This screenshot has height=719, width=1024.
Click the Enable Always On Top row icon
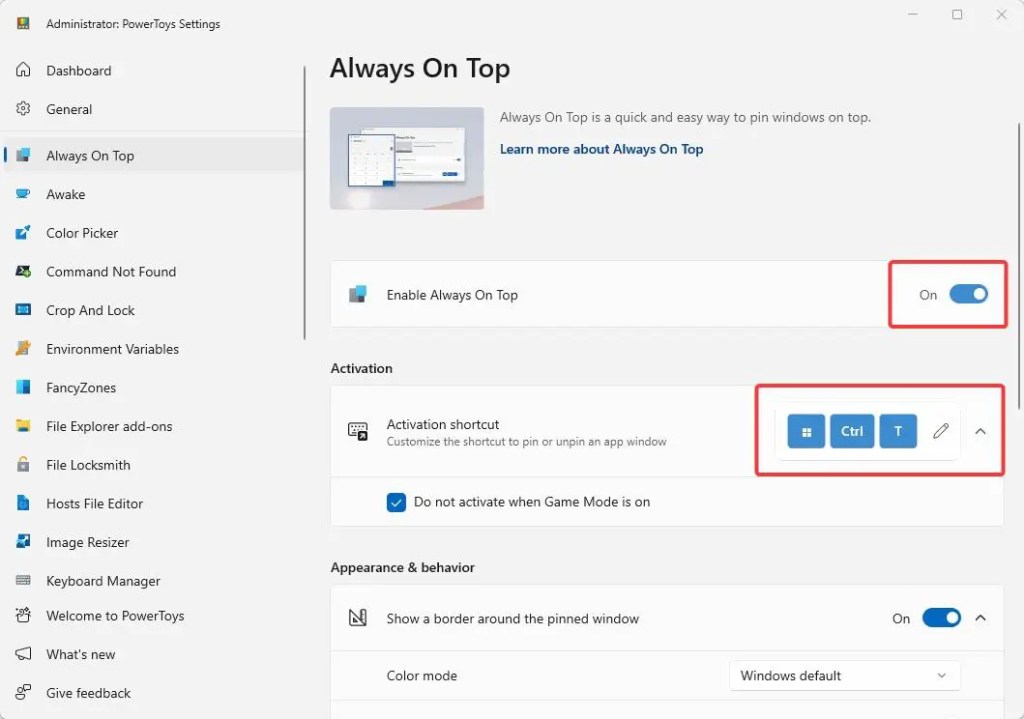358,295
